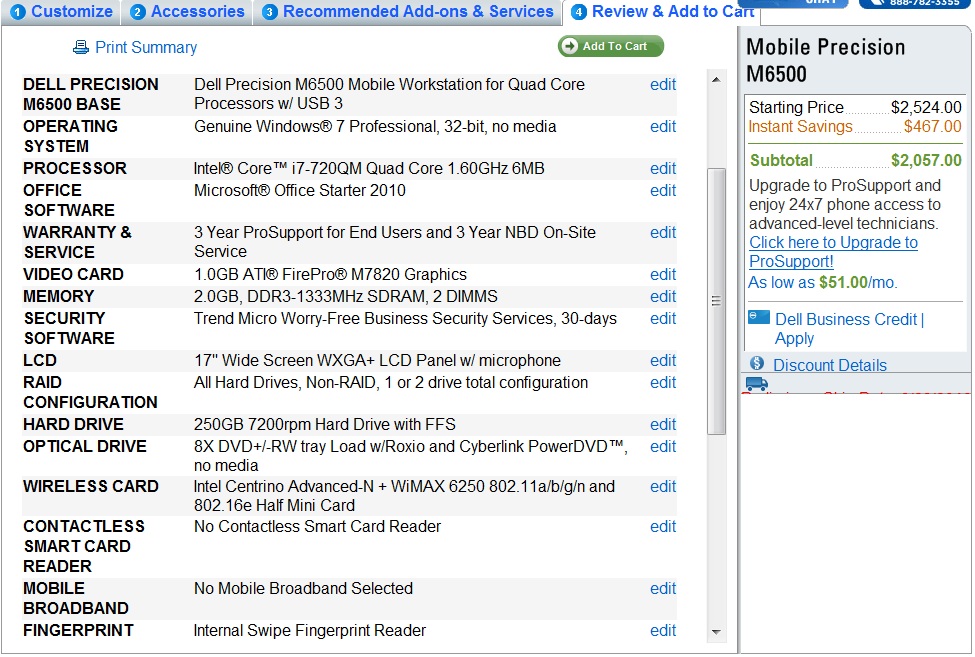
Task: Click the step 4 circle on Review tab
Action: [579, 12]
